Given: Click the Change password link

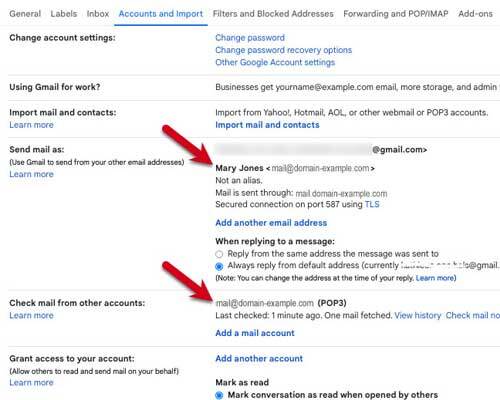Looking at the screenshot, I should point(250,38).
